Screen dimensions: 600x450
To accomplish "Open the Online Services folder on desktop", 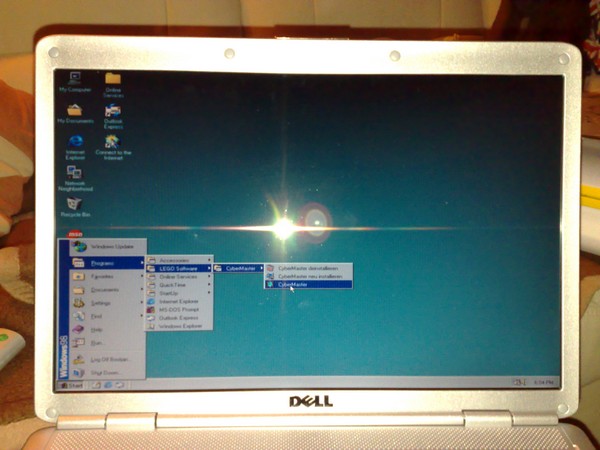I will point(113,84).
